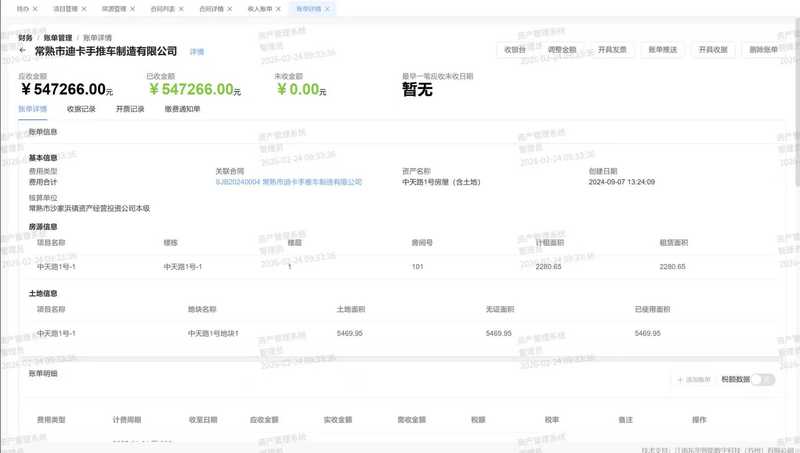
Task: Close the 房源管理 tab via X icon
Action: tap(135, 8)
